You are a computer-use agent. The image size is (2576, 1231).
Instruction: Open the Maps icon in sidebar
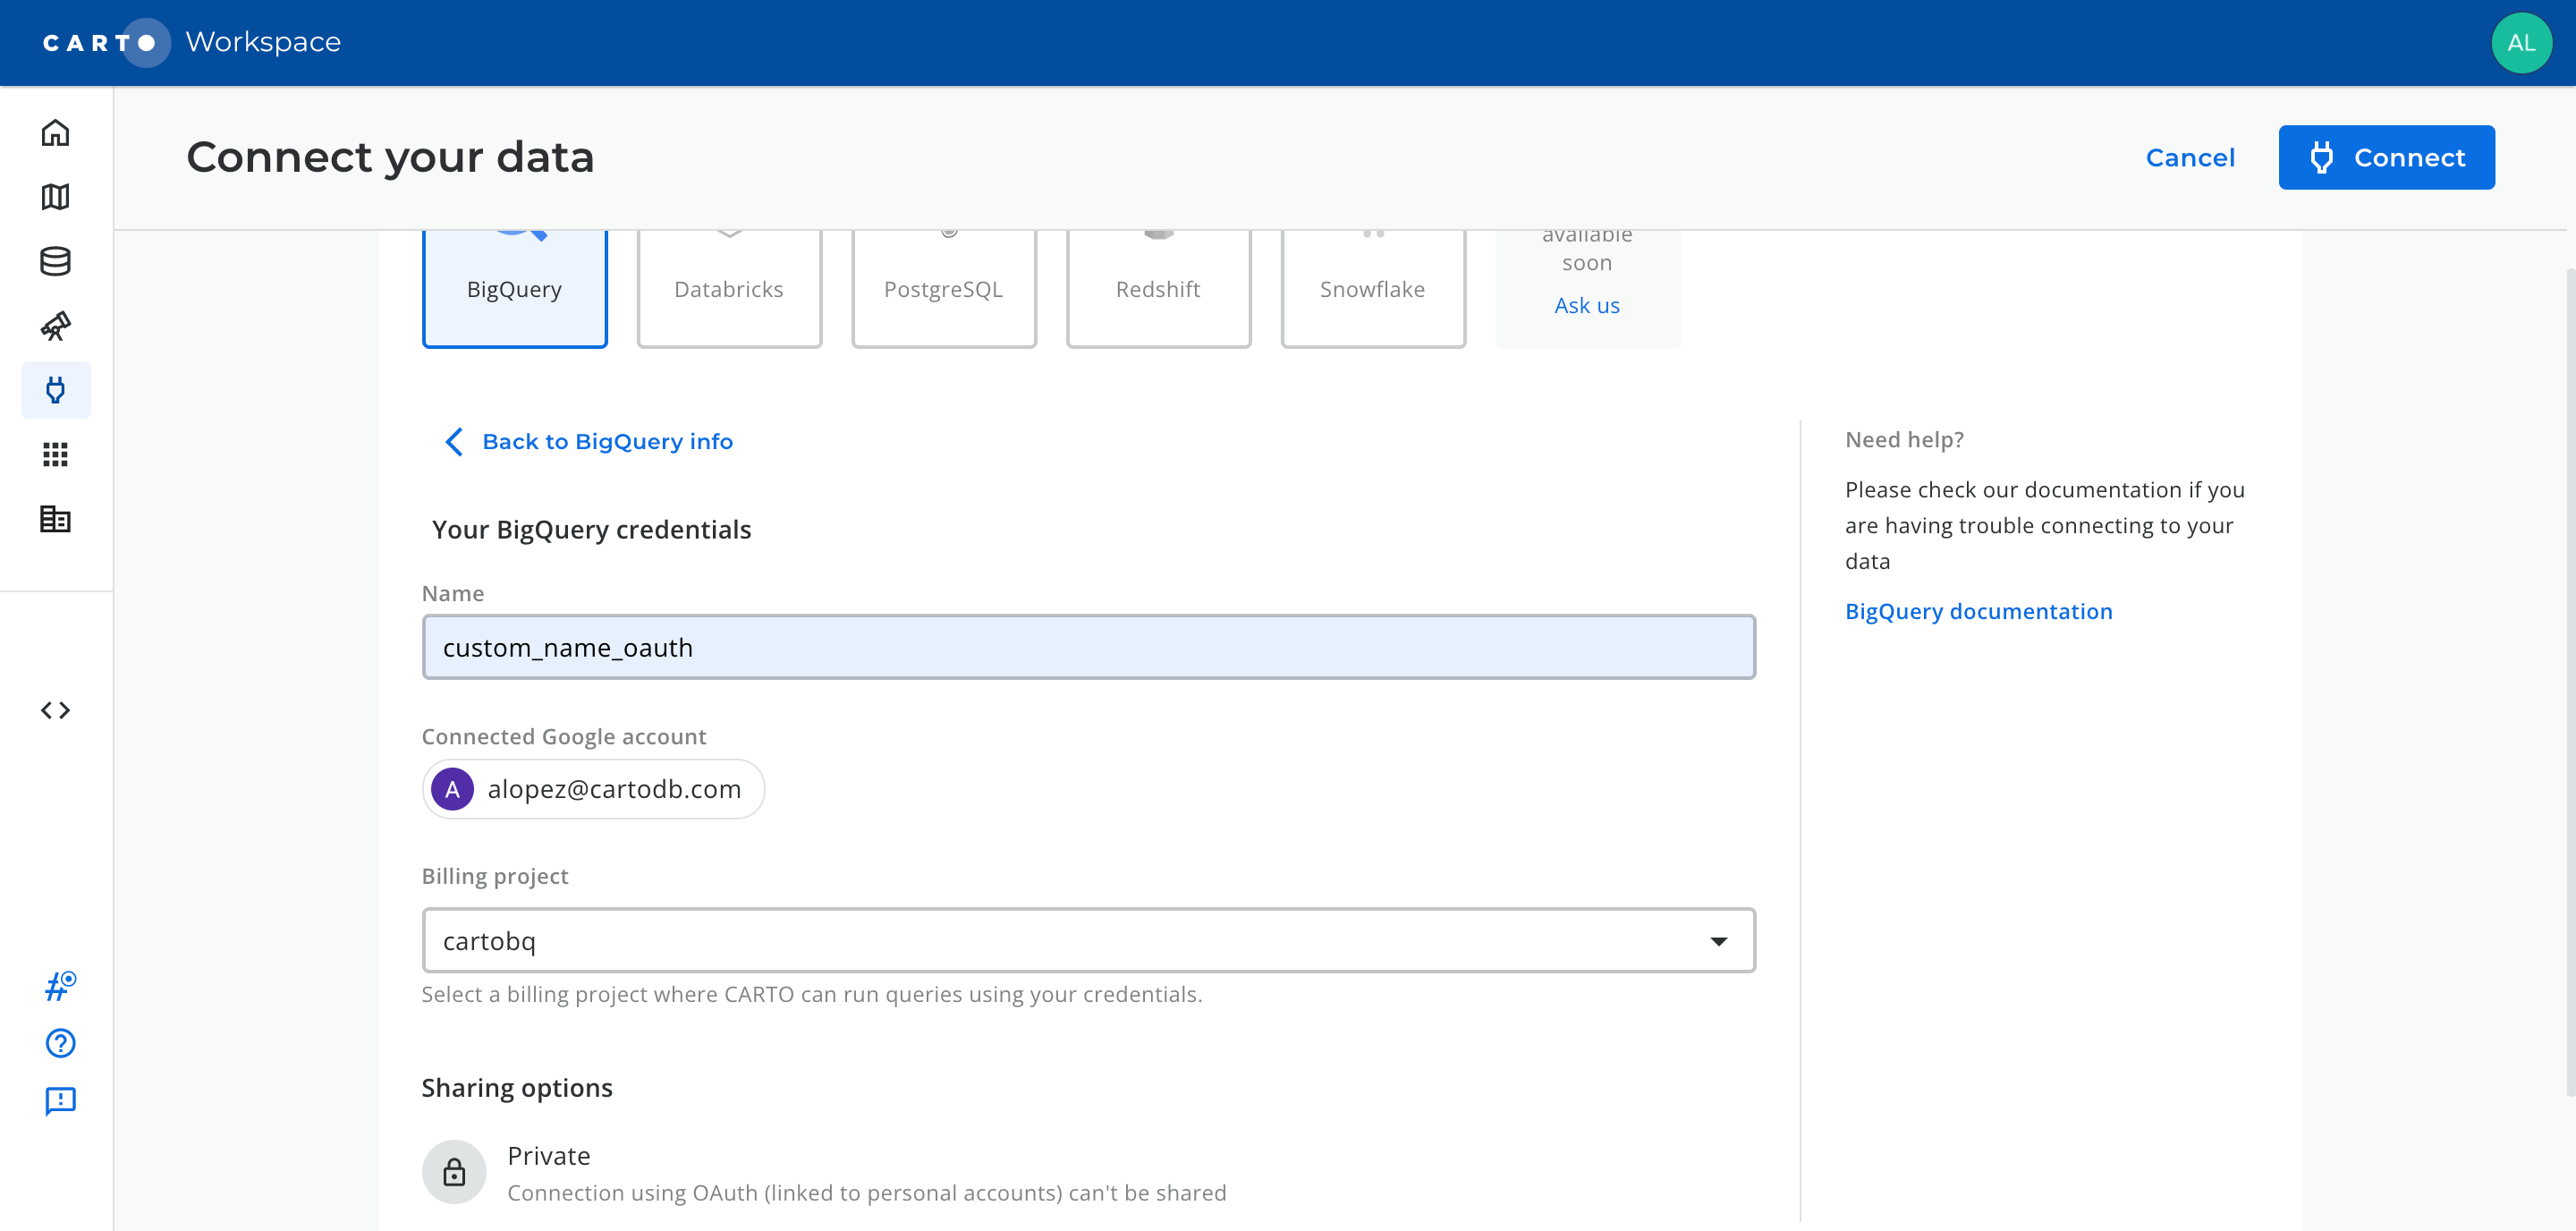pos(55,197)
